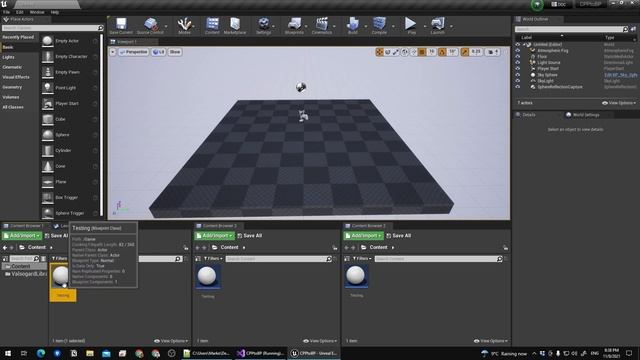The height and width of the screenshot is (360, 640).
Task: Toggle visibility of Floor actor
Action: (x=518, y=57)
